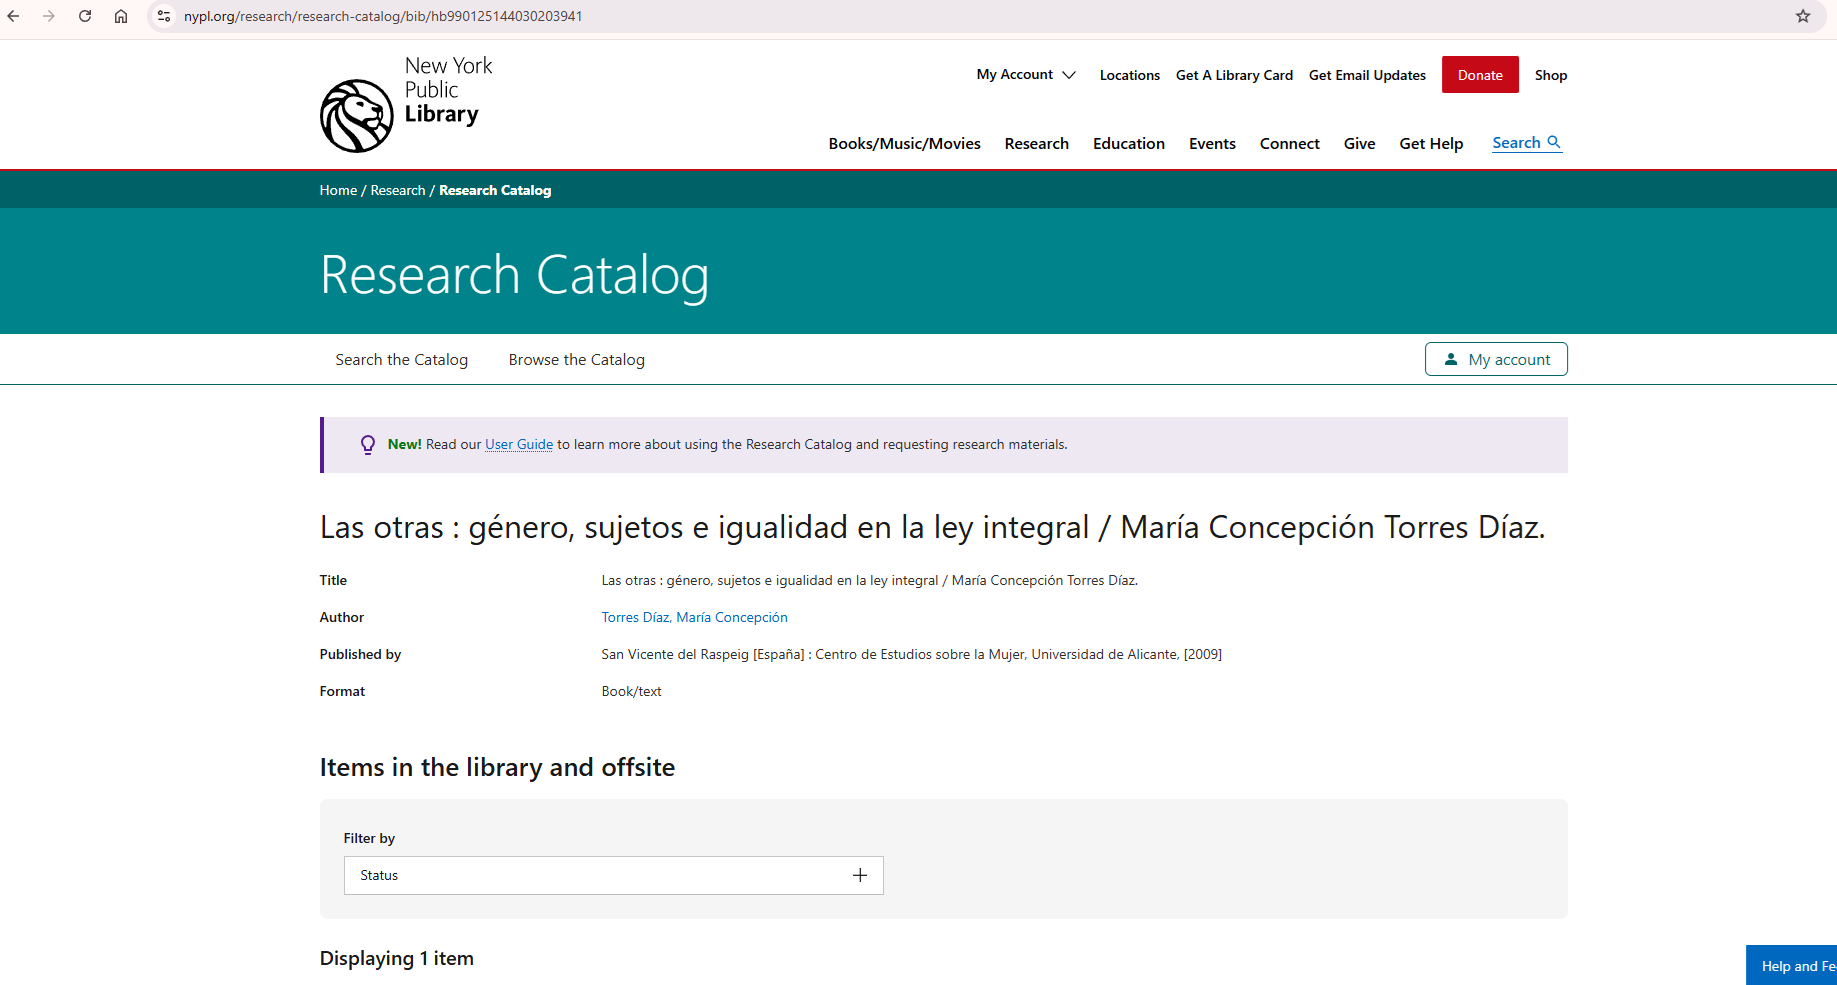The height and width of the screenshot is (985, 1837).
Task: Click the browser home icon
Action: click(121, 16)
